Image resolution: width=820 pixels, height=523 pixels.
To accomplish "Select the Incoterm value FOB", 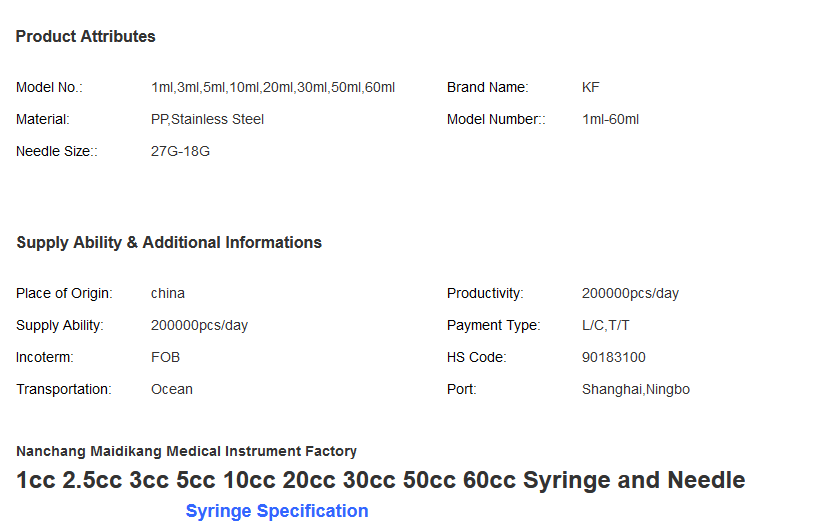I will (x=165, y=357).
